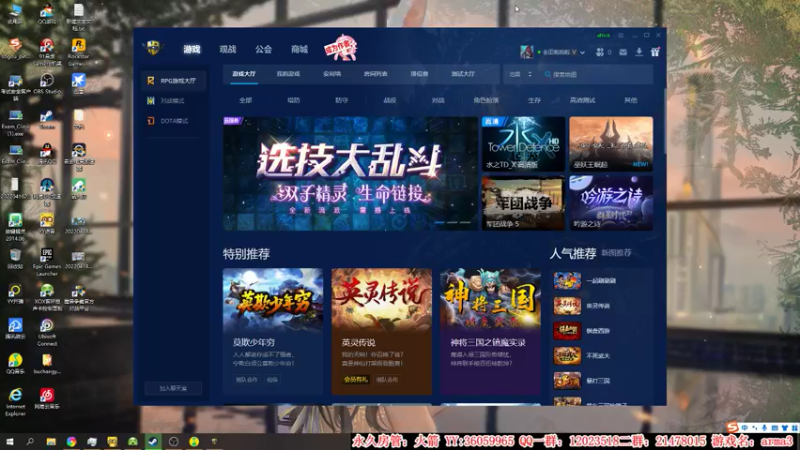The height and width of the screenshot is (450, 800).
Task: Open the 游戏 top navigation tab
Action: pos(192,49)
